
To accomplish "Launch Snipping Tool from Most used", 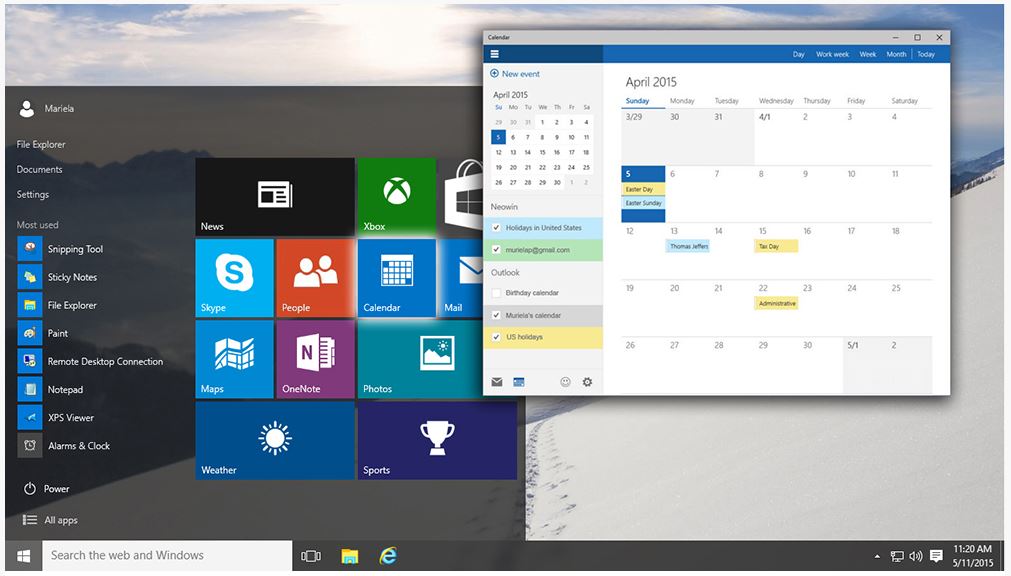I will pos(61,249).
